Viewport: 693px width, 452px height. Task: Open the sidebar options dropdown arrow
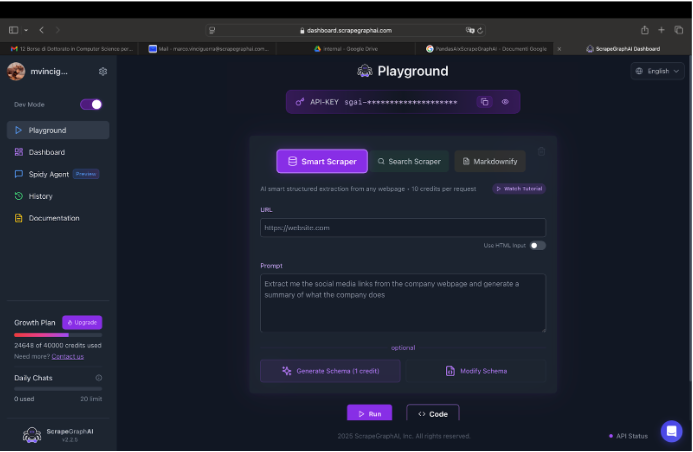[x=26, y=30]
